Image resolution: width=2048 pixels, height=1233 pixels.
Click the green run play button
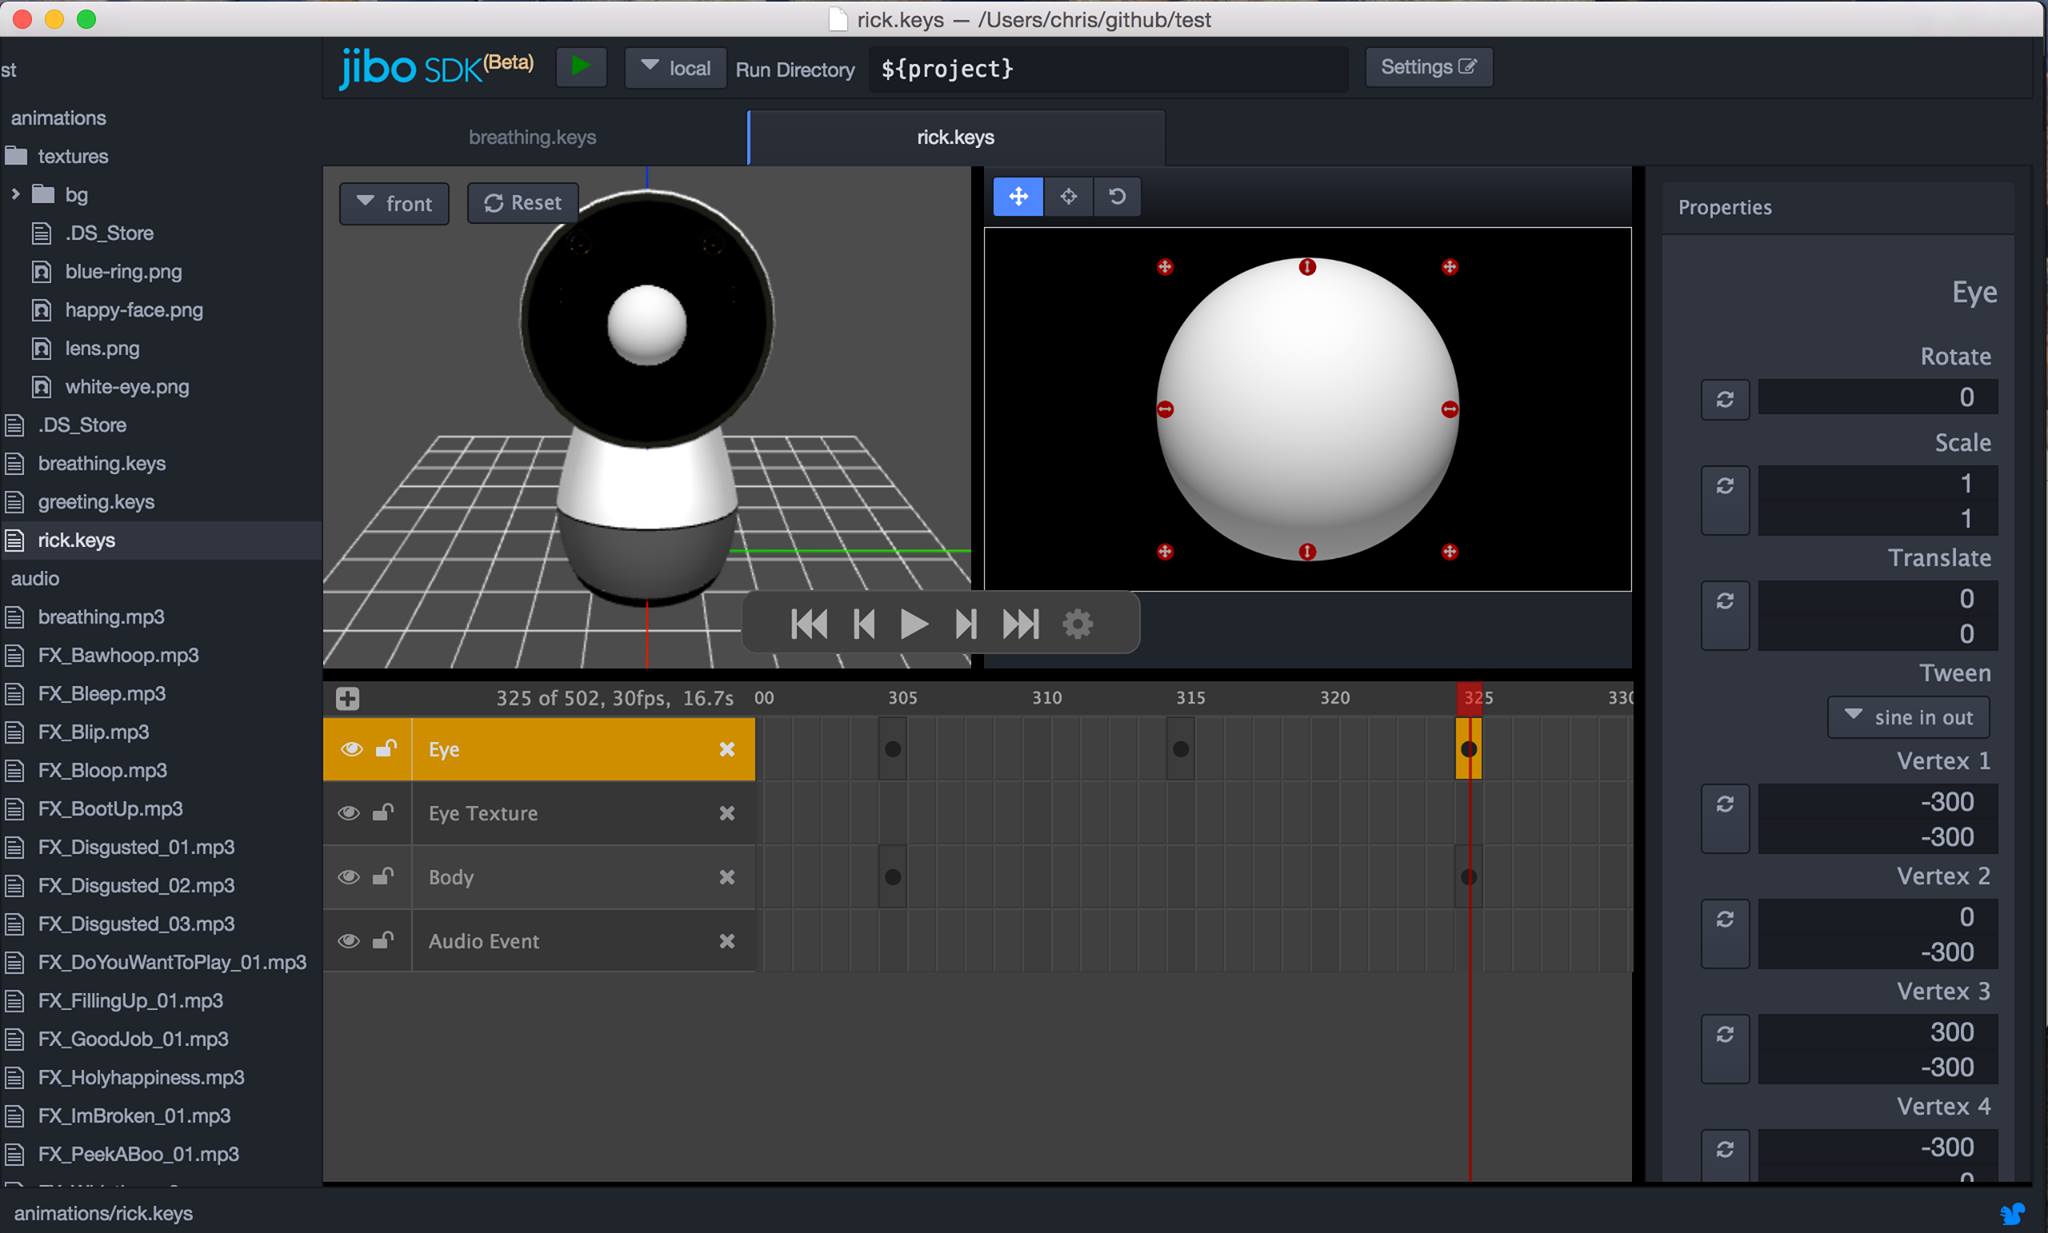580,67
